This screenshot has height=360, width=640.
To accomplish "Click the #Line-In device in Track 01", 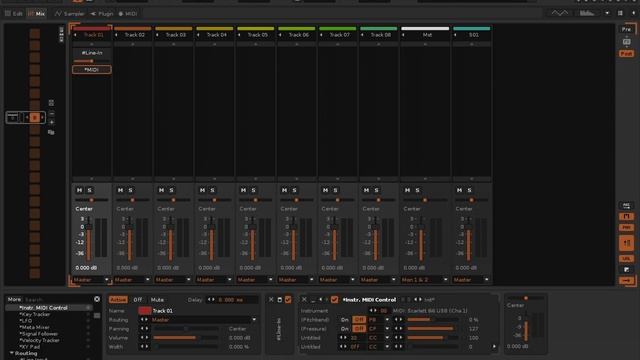I will coord(91,53).
